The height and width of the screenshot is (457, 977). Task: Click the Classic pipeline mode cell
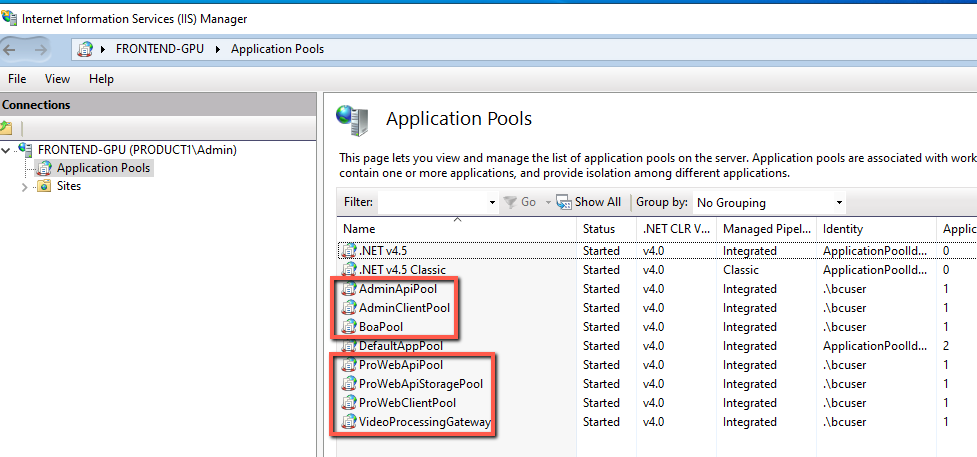coord(741,270)
